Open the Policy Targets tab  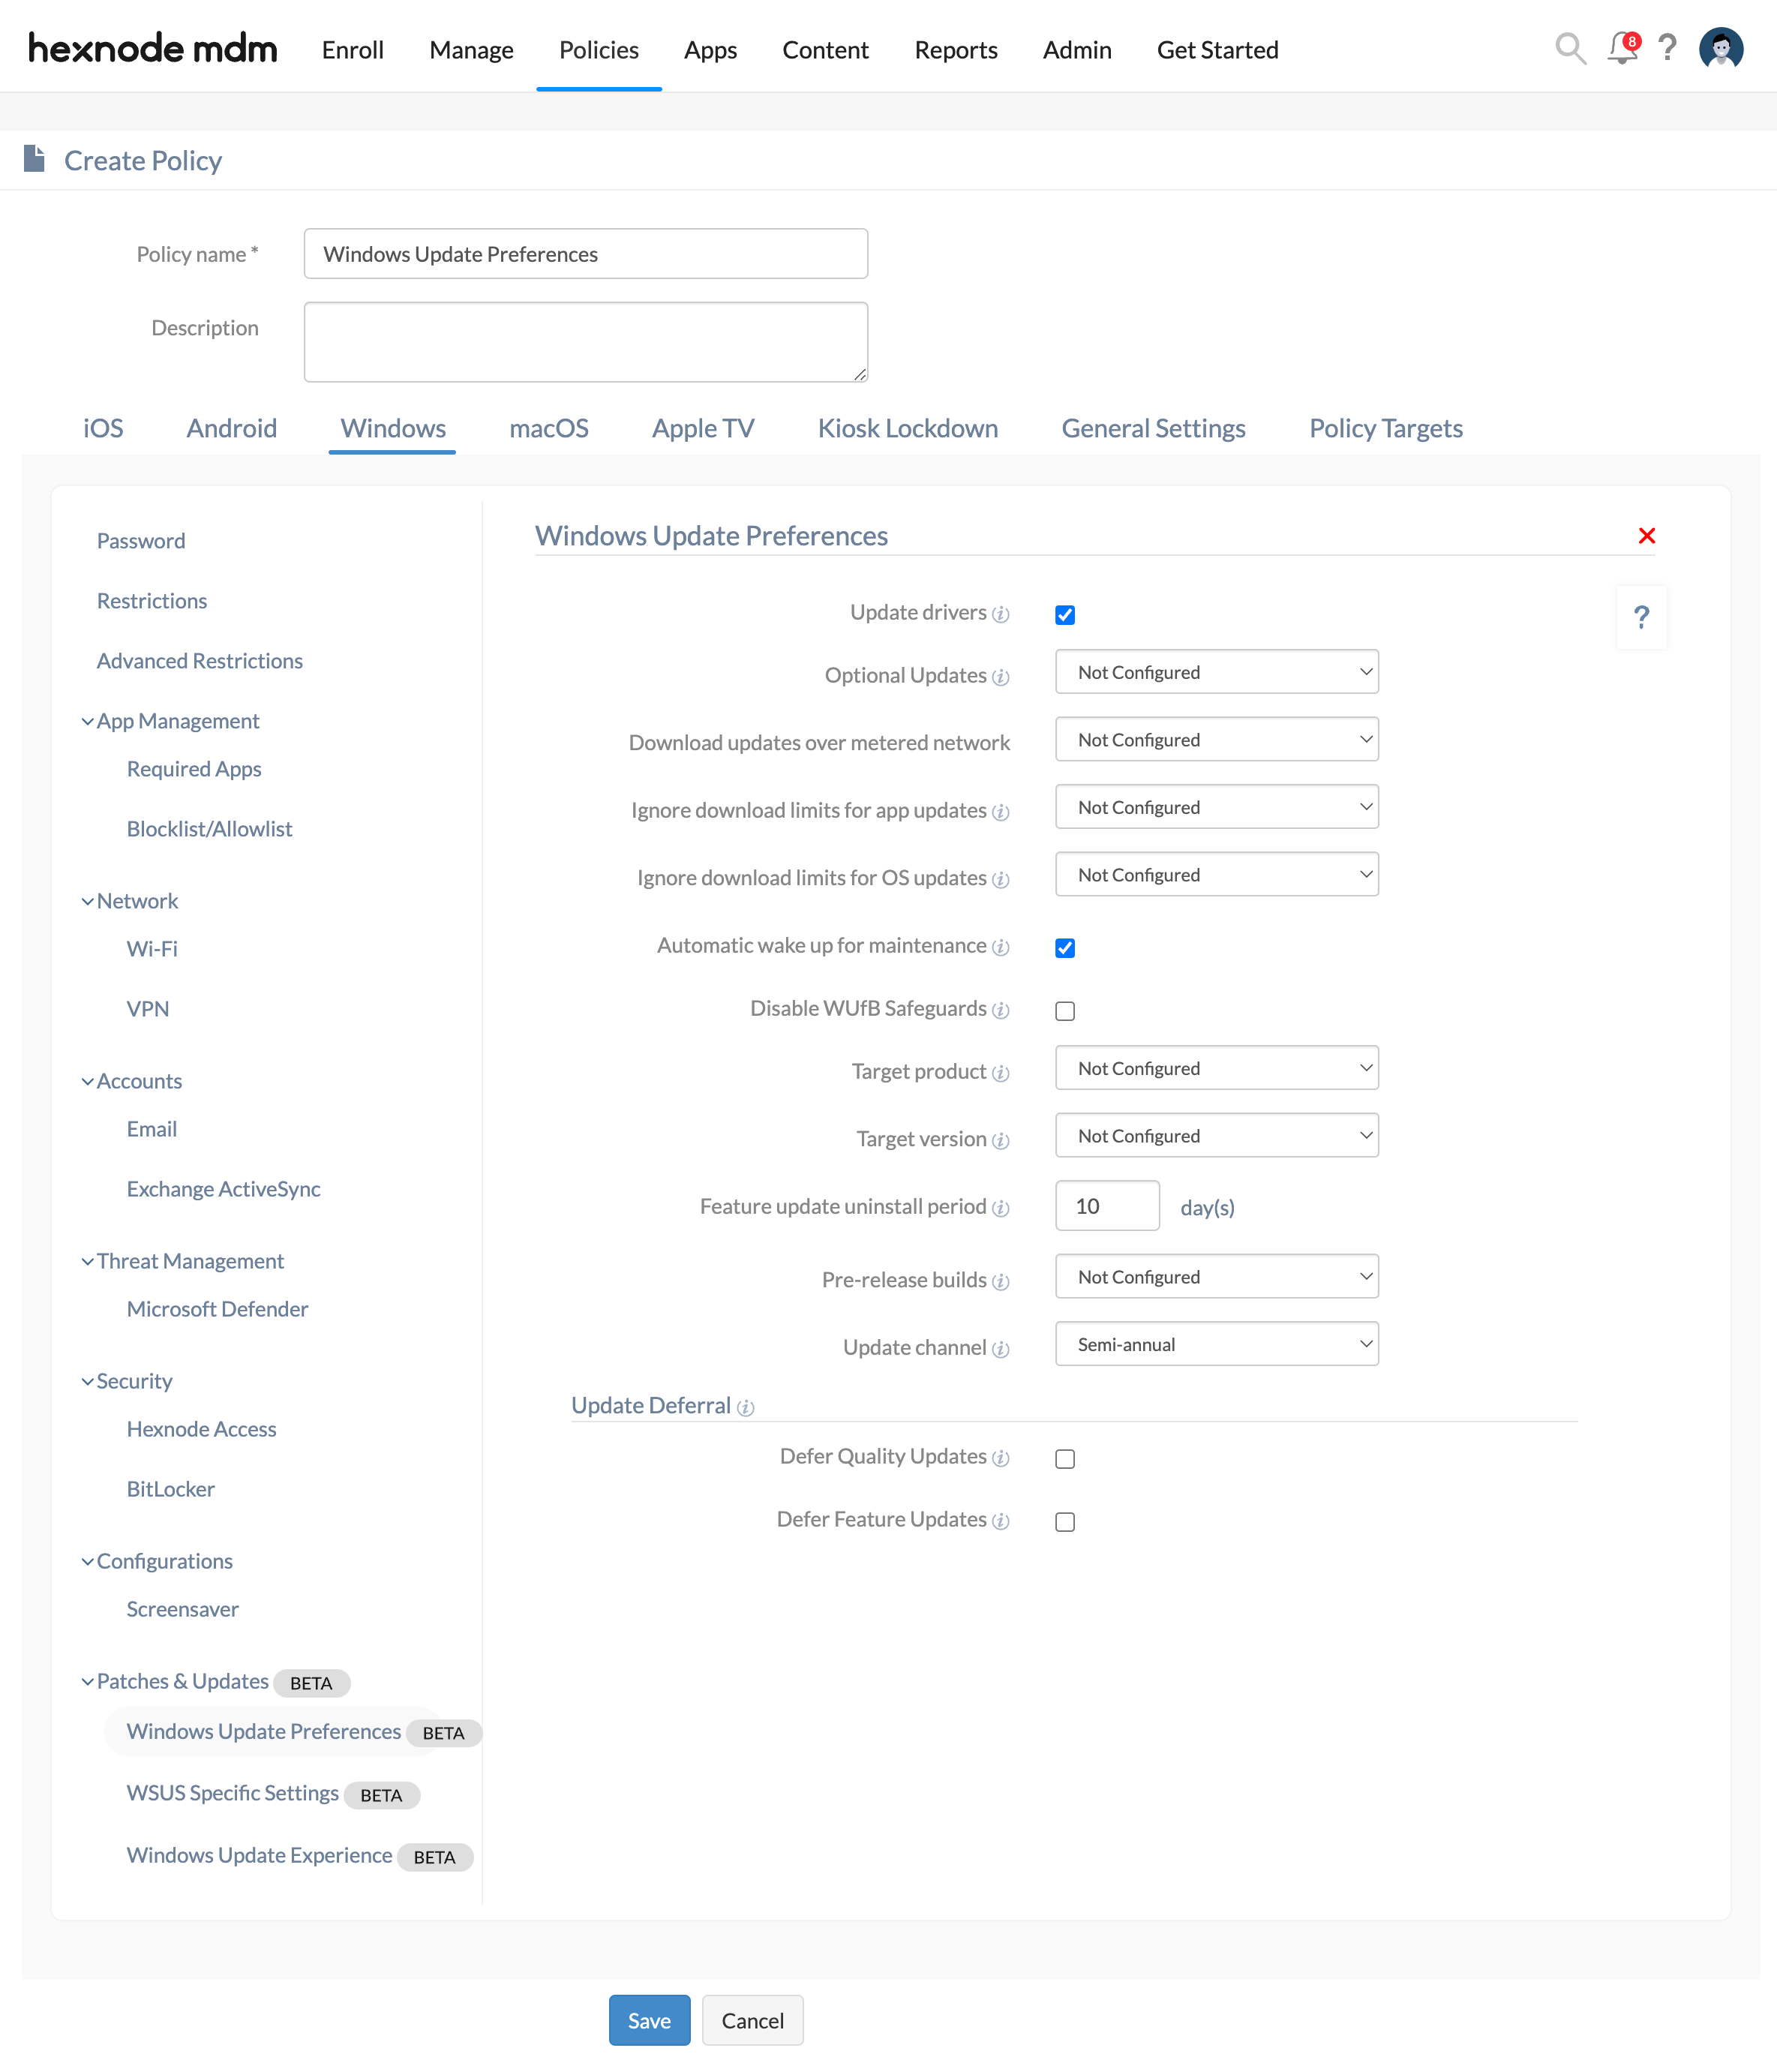1385,428
